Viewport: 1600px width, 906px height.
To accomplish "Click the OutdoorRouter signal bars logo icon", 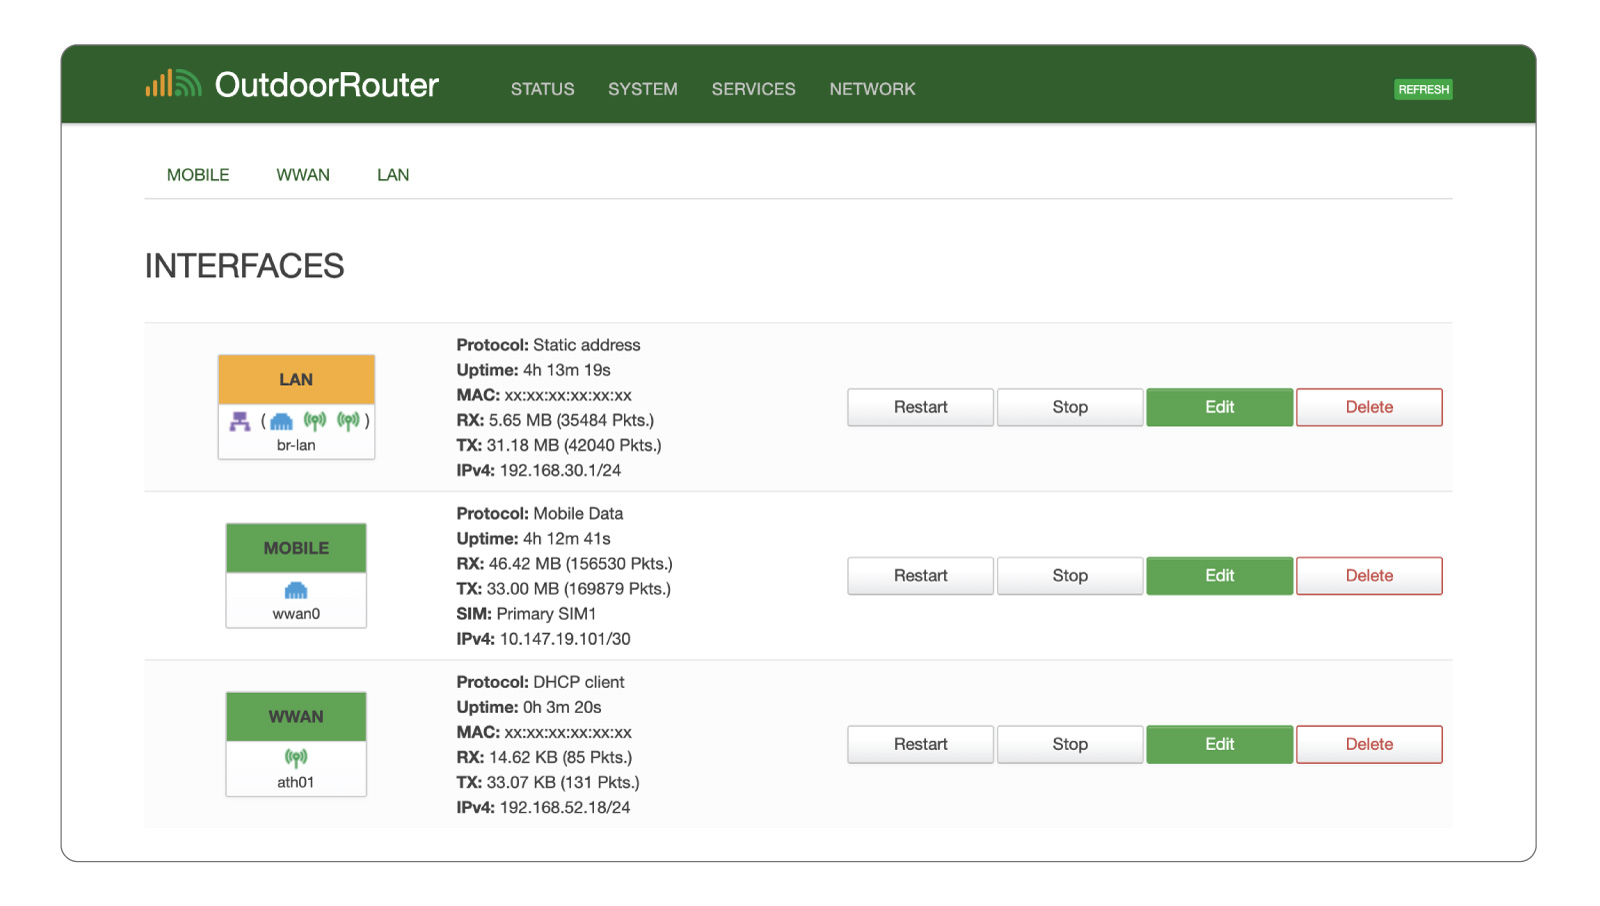I will click(x=173, y=84).
